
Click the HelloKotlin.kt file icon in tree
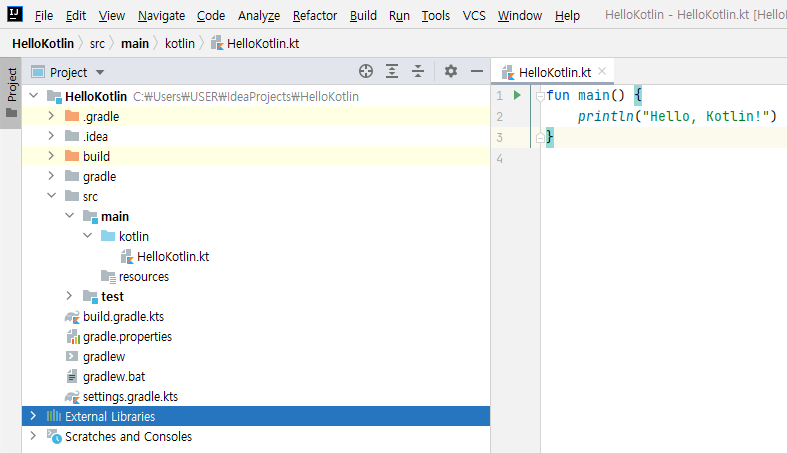tap(127, 256)
